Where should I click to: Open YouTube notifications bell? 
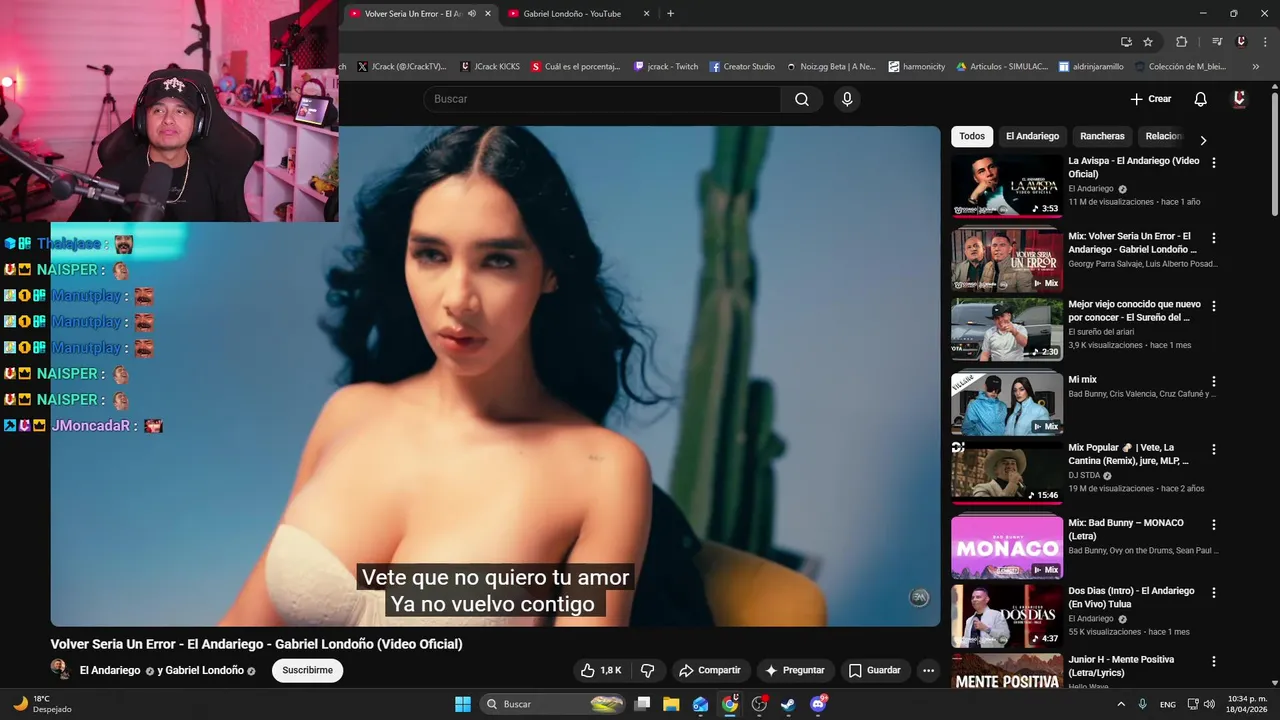click(1200, 99)
